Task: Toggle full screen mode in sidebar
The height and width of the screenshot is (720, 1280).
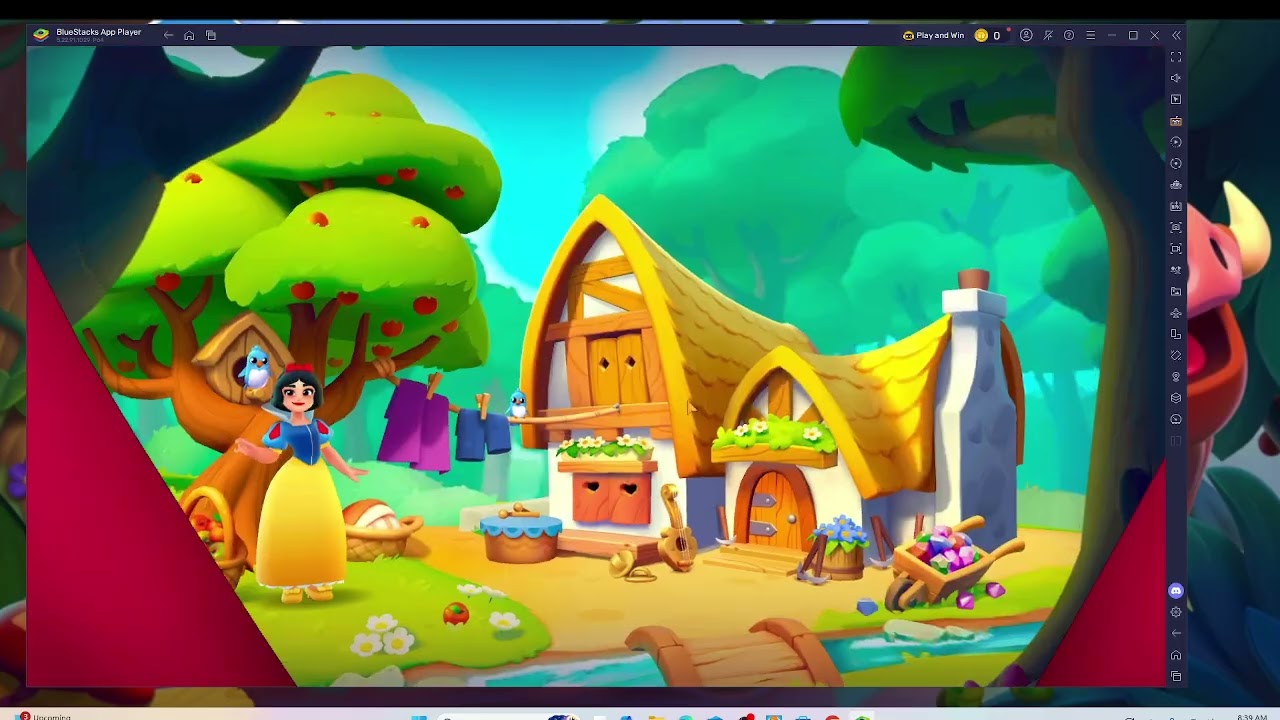Action: coord(1176,57)
